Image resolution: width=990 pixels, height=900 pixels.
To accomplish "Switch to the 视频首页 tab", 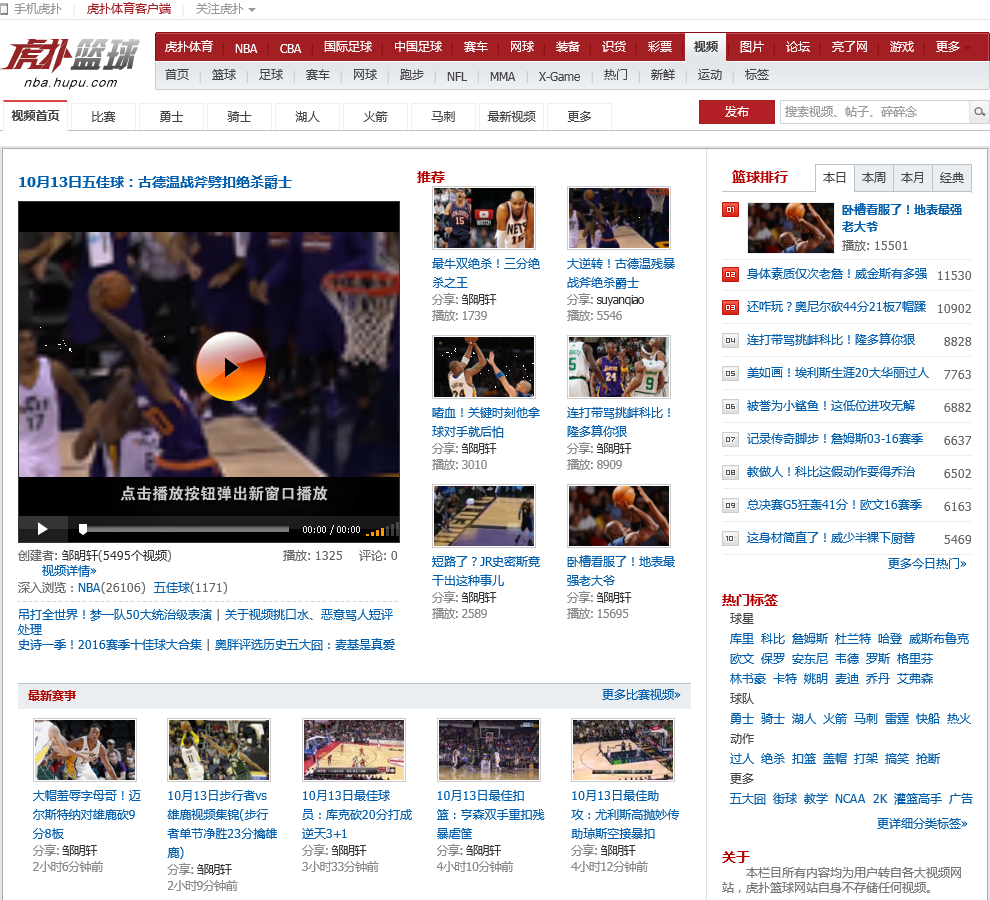I will click(x=35, y=116).
